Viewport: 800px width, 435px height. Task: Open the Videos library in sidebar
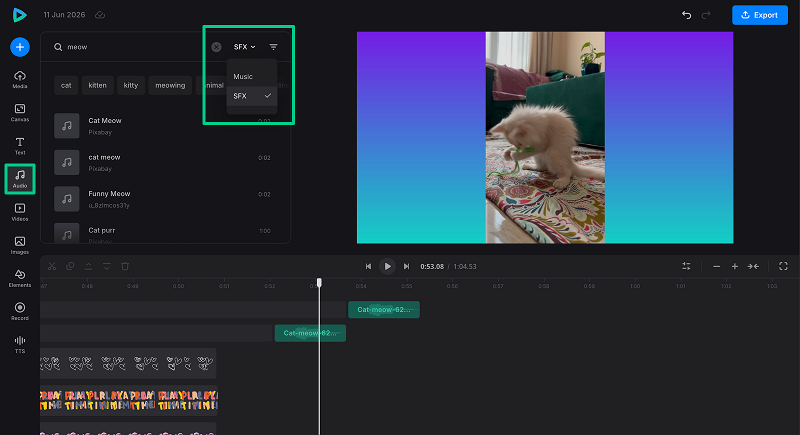20,212
